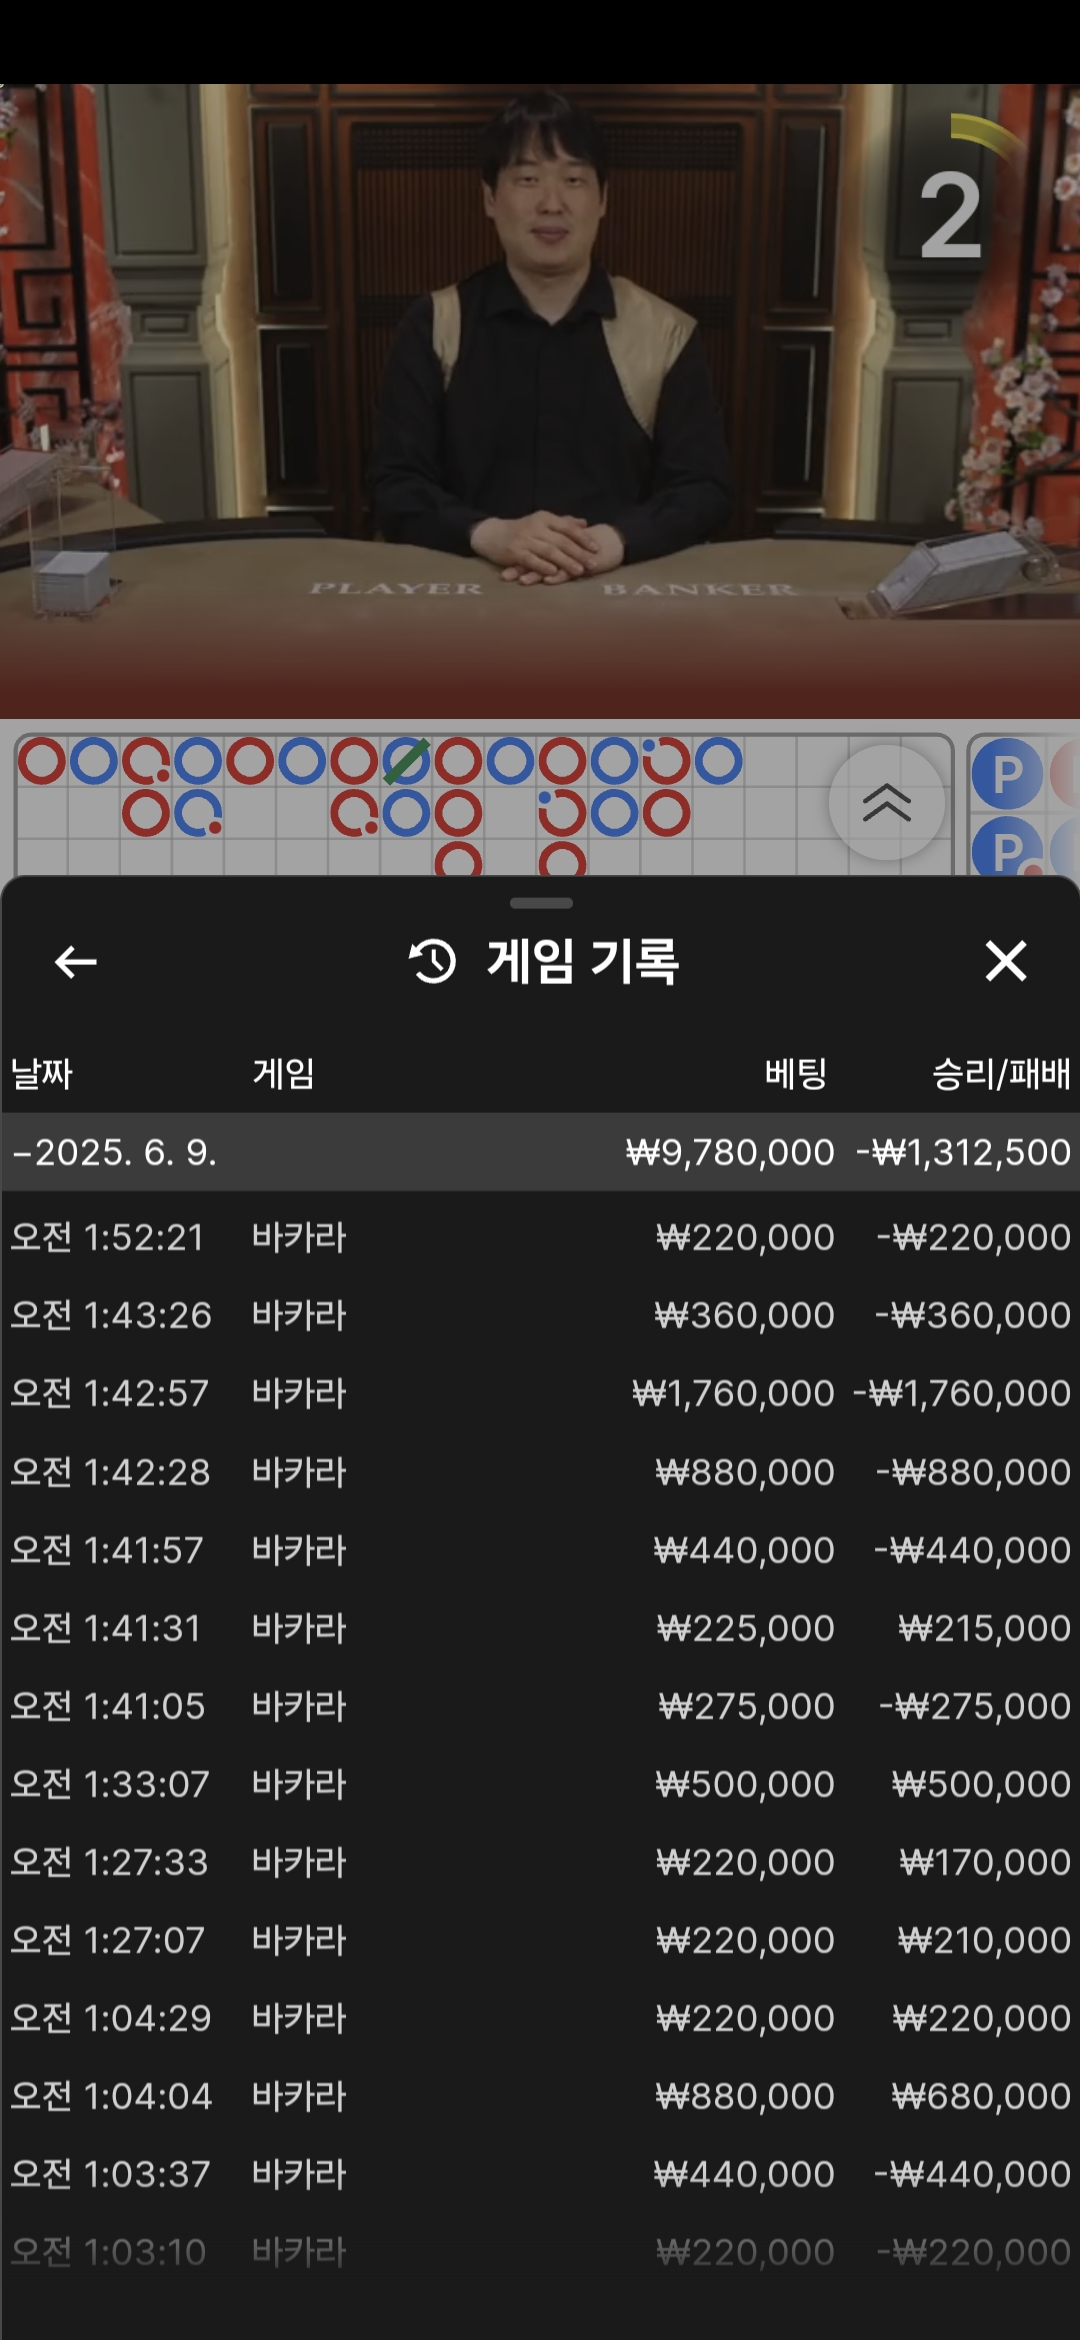Select the 승리/패배 column header
This screenshot has height=2340, width=1080.
point(1000,1074)
